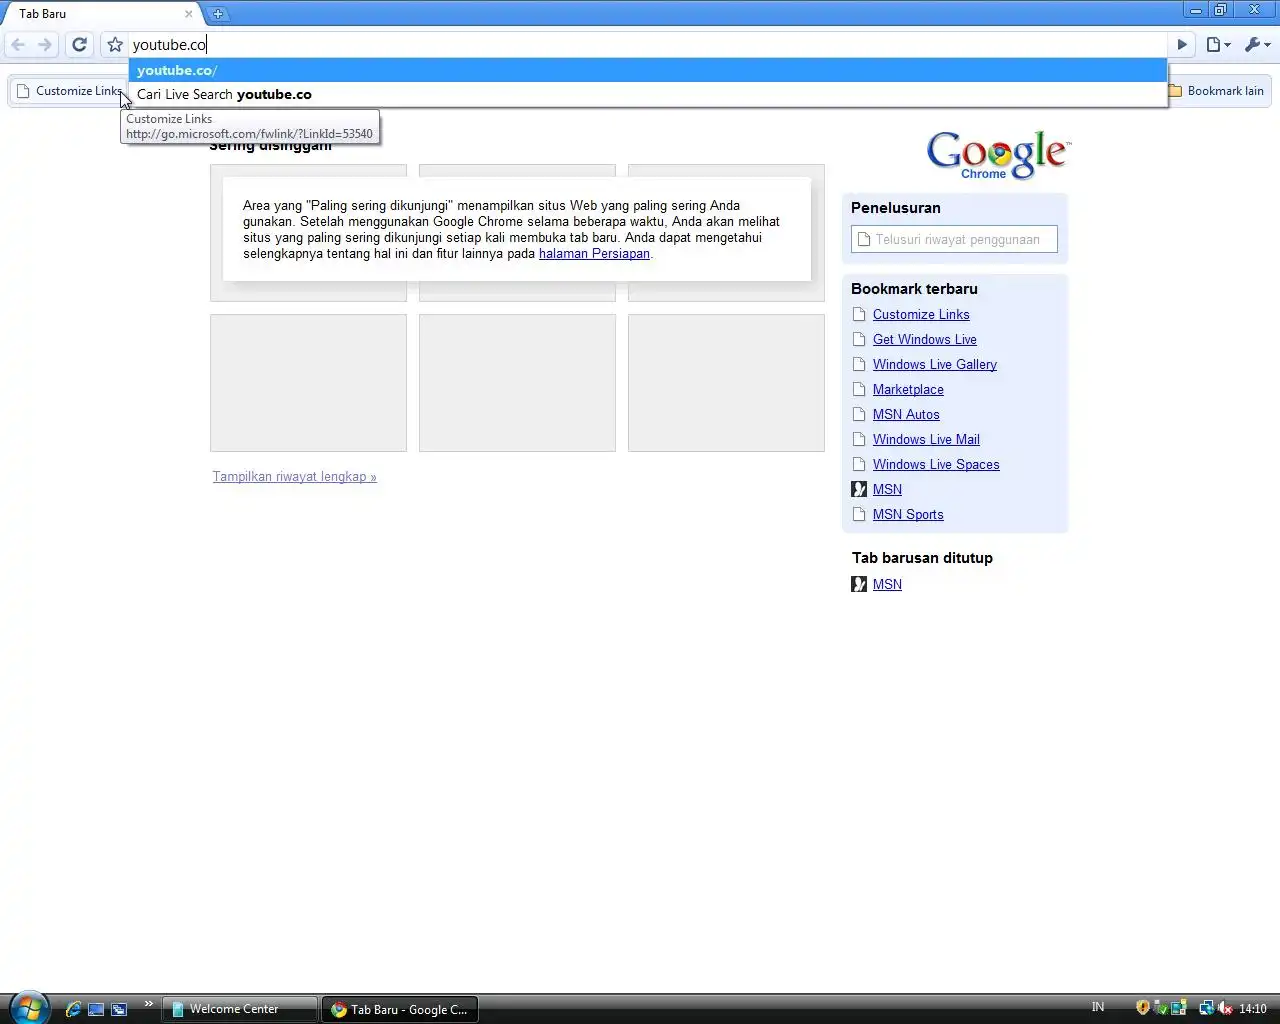
Task: Reload the page with refresh icon
Action: click(80, 44)
